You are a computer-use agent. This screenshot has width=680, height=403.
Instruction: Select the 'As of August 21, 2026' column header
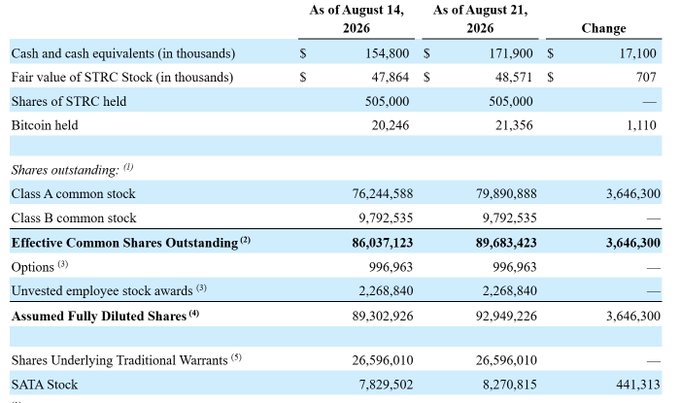click(480, 19)
